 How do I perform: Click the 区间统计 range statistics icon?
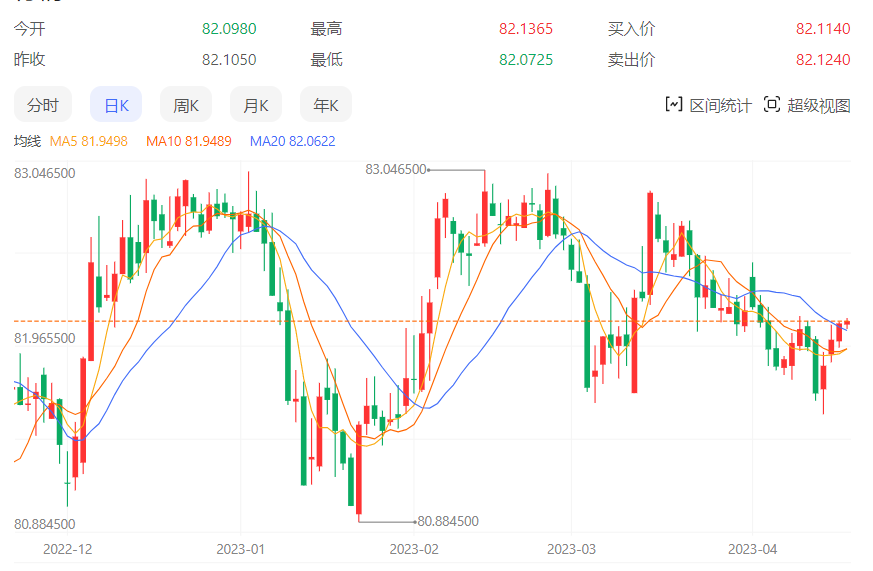(674, 104)
